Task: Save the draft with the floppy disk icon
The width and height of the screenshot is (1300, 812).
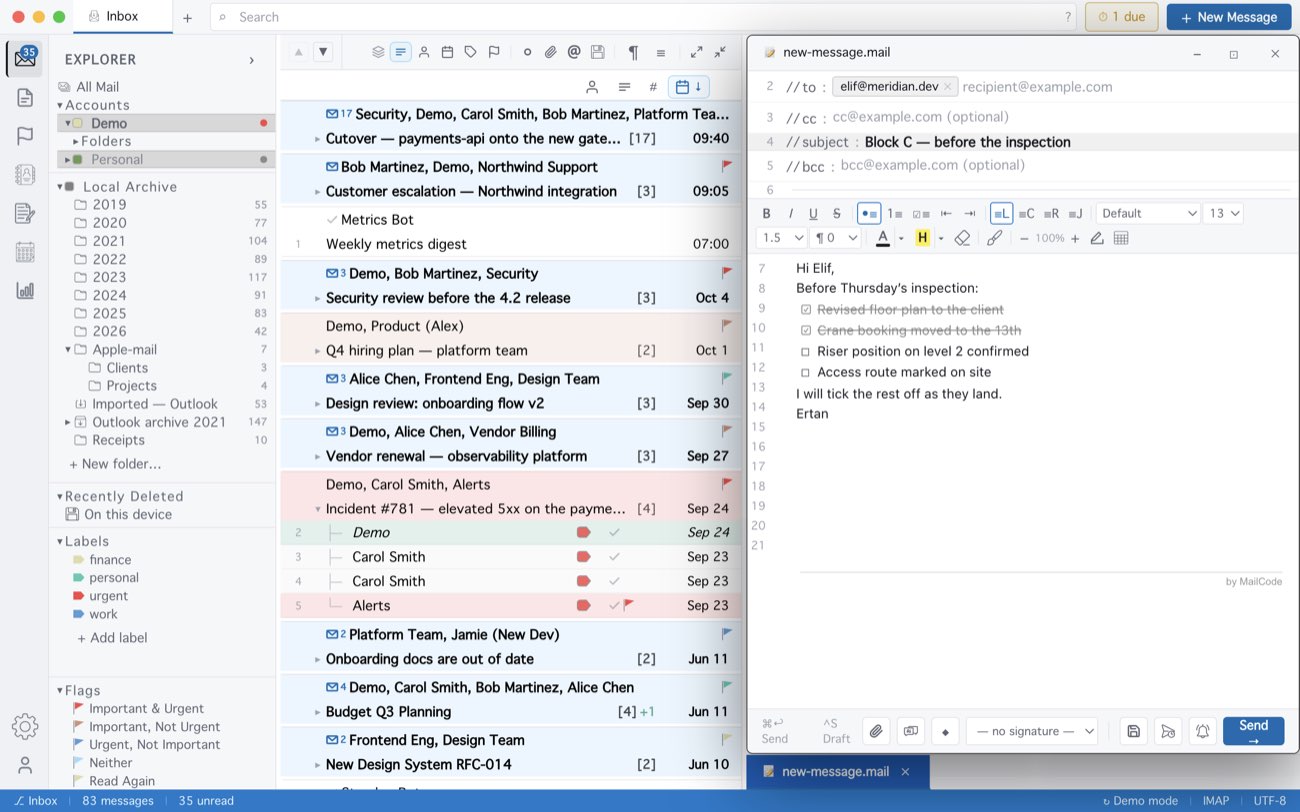Action: (x=1133, y=731)
